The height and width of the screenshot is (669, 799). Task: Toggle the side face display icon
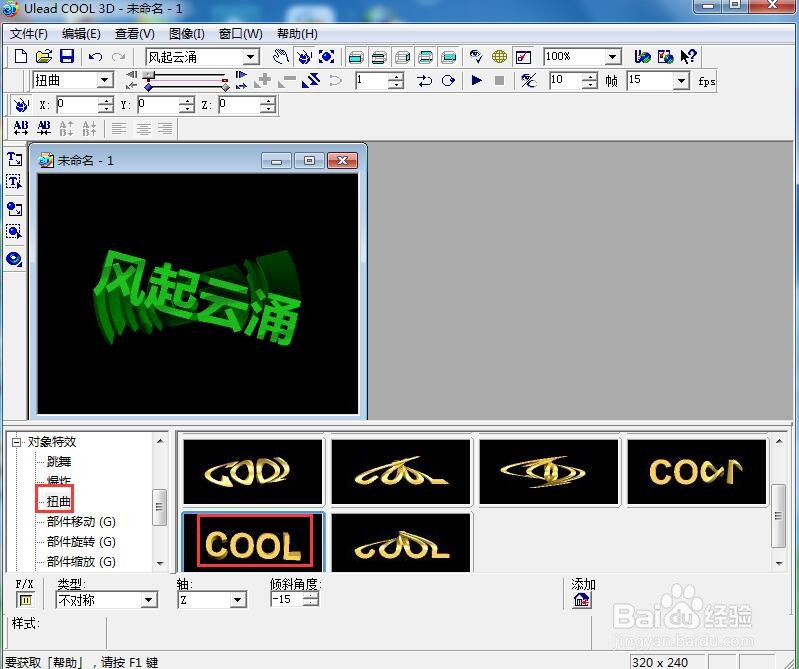[402, 57]
